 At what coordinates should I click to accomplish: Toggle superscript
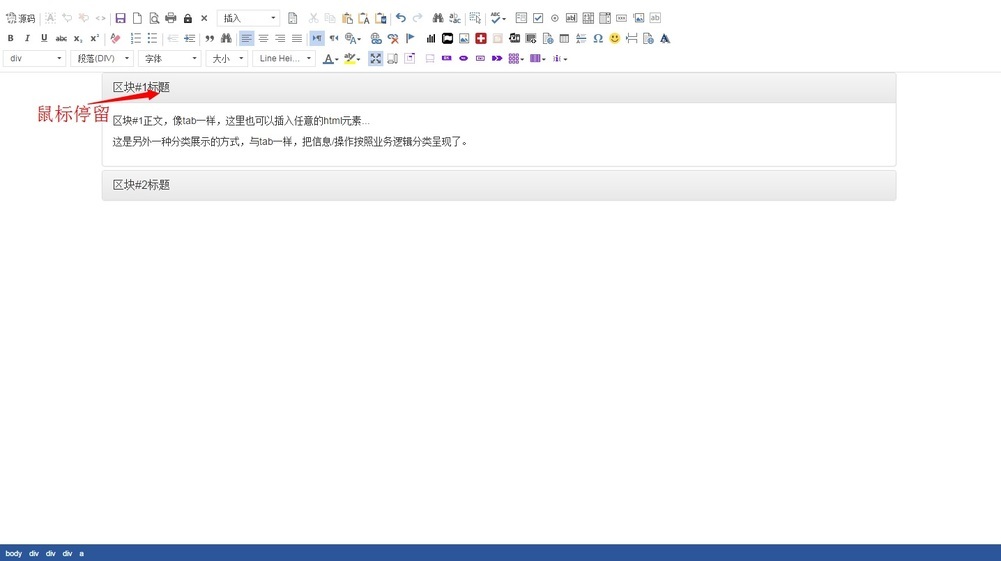point(94,39)
